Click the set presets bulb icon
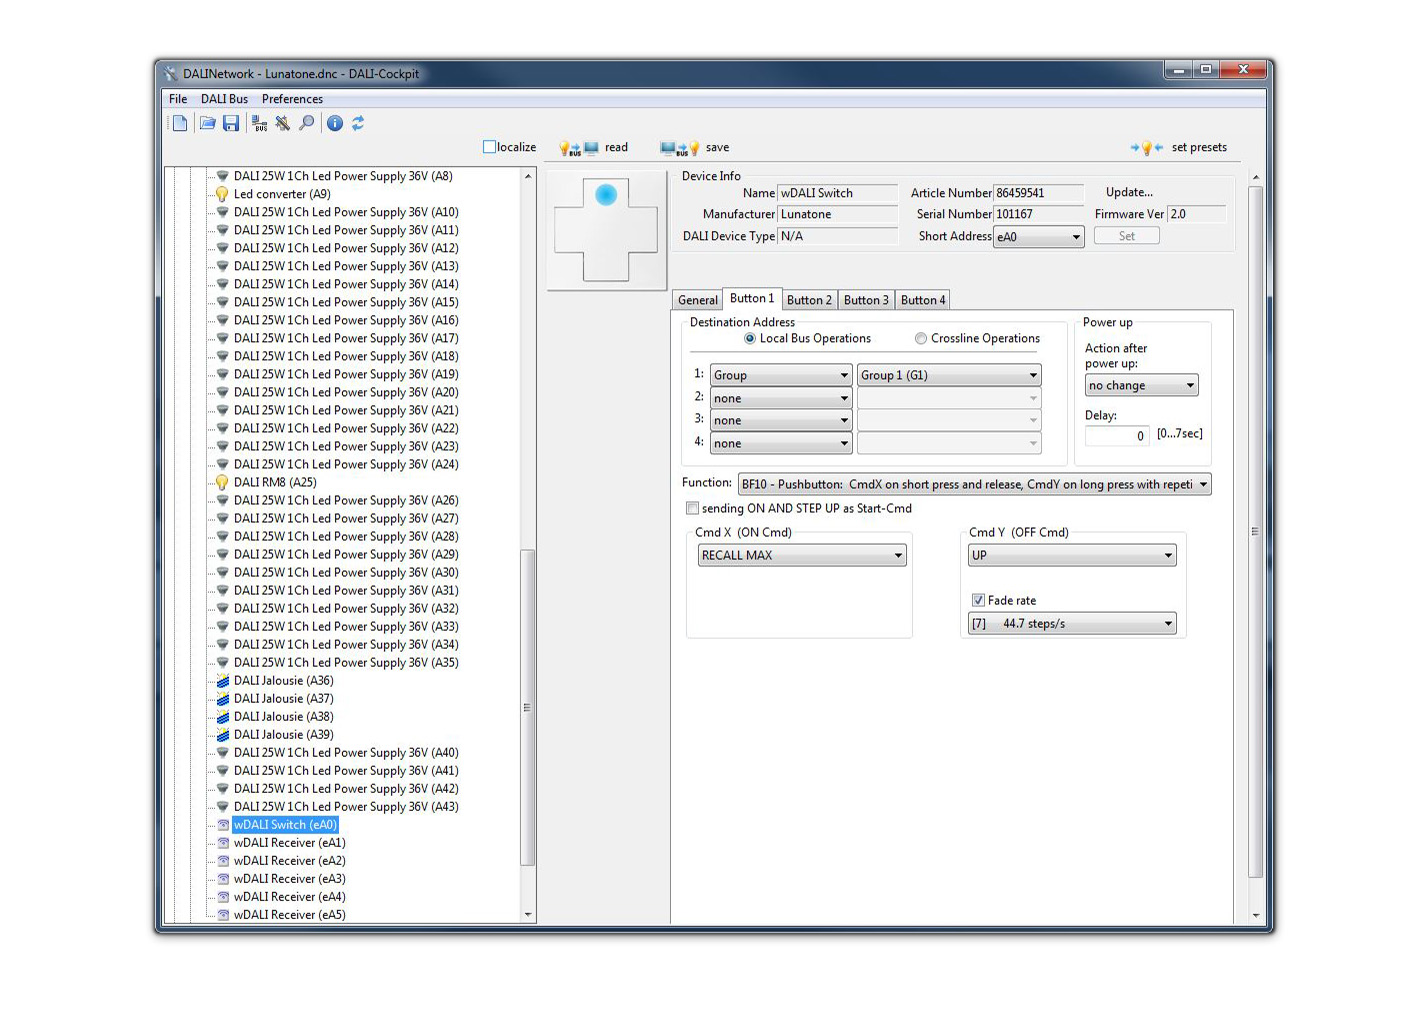This screenshot has width=1426, height=1015. 1147,148
